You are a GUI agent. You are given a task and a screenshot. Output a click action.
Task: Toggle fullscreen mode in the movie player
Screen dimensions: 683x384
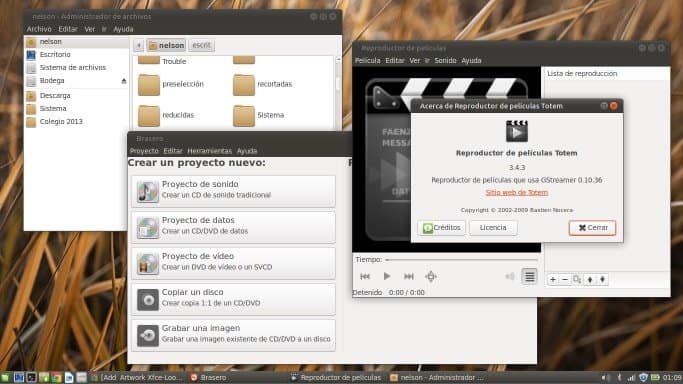431,276
